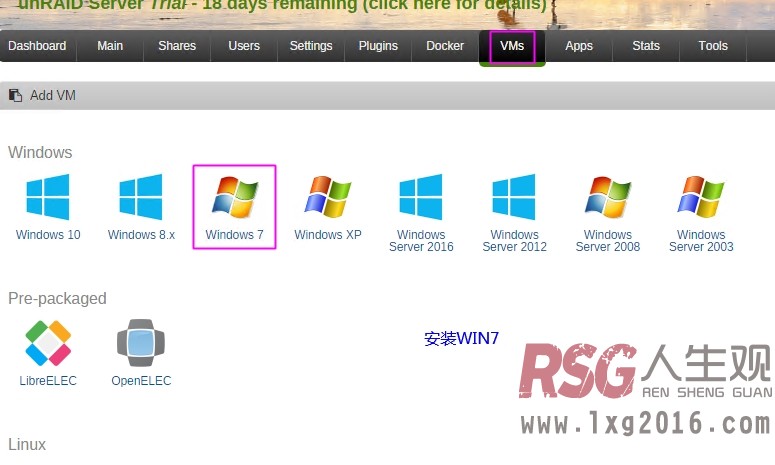Click the Pre-packaged section heading
Viewport: 775px width, 465px height.
(x=57, y=298)
